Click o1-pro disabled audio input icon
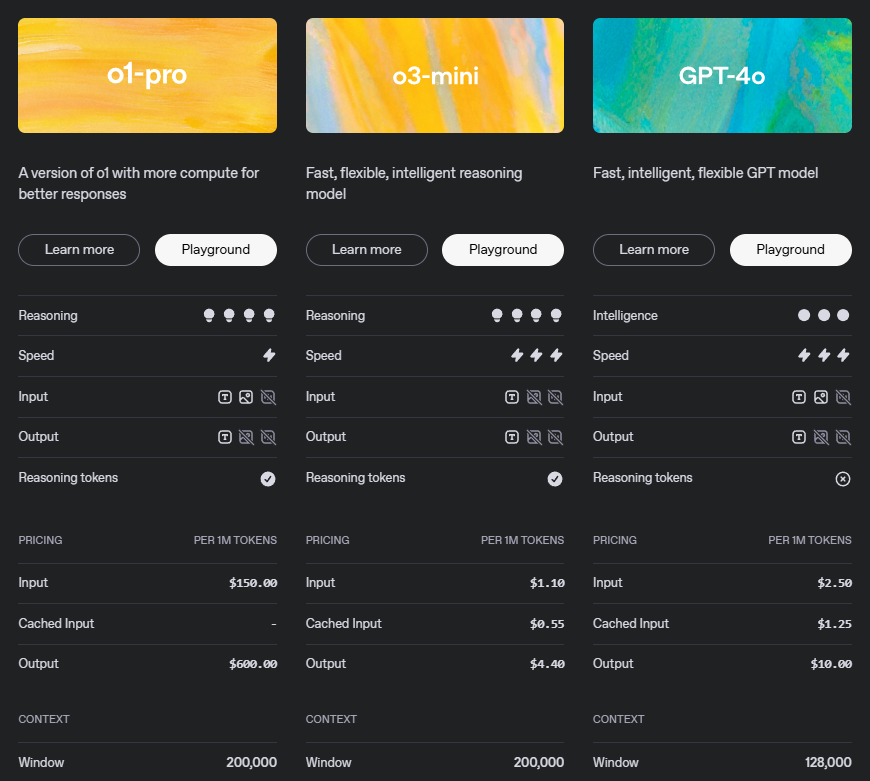The height and width of the screenshot is (781, 870). tap(268, 397)
